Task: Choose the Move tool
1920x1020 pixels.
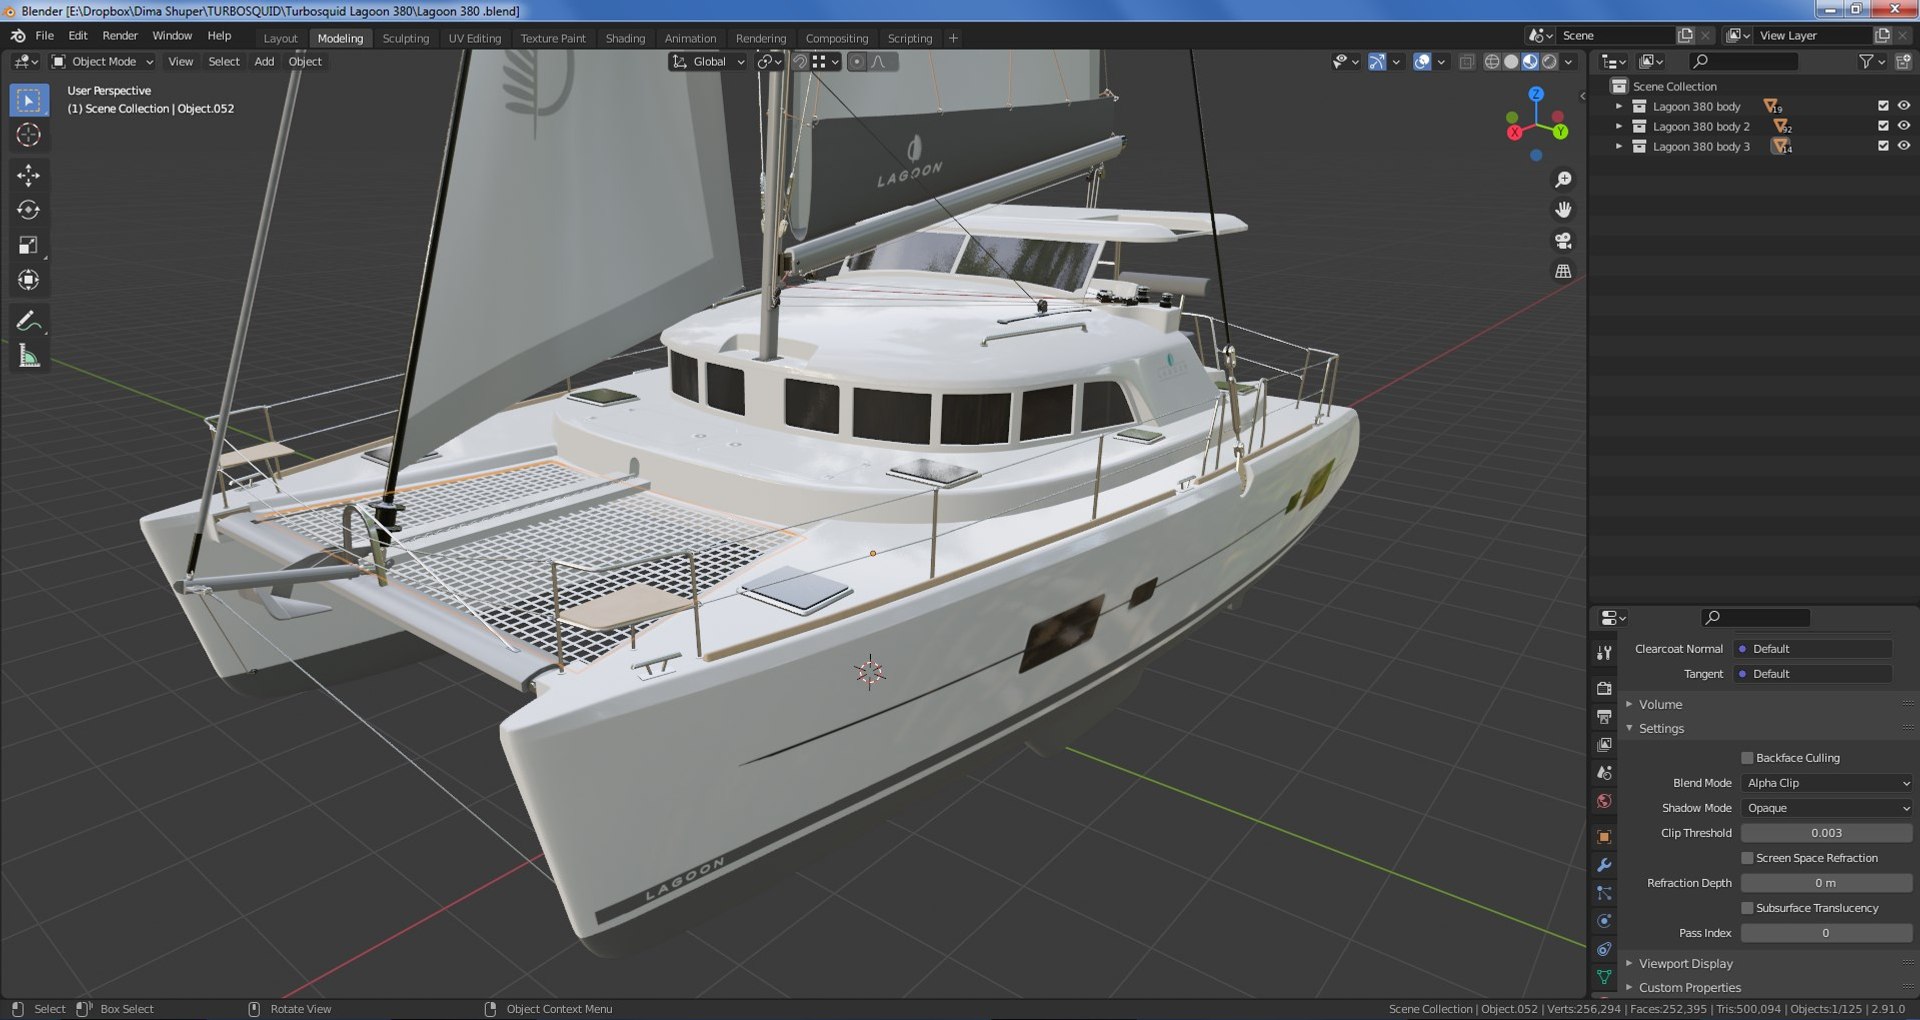Action: point(29,175)
